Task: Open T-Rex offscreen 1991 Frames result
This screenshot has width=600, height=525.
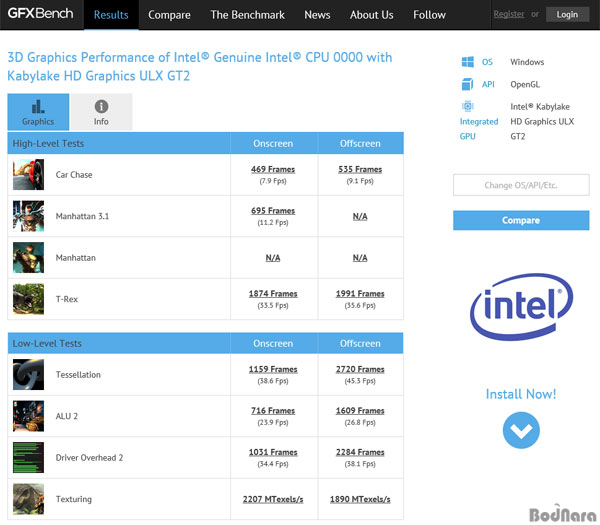Action: click(x=360, y=293)
